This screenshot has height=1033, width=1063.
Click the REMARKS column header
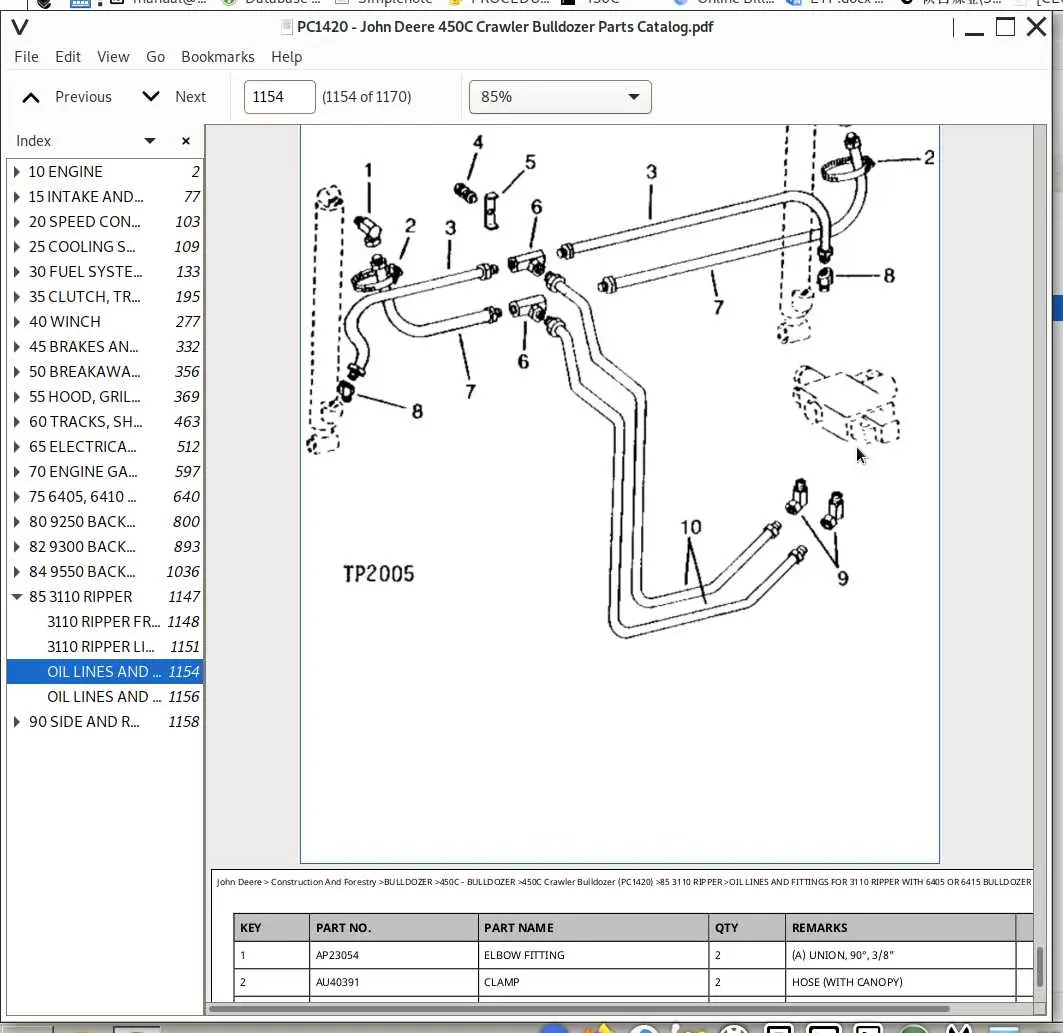(900, 928)
